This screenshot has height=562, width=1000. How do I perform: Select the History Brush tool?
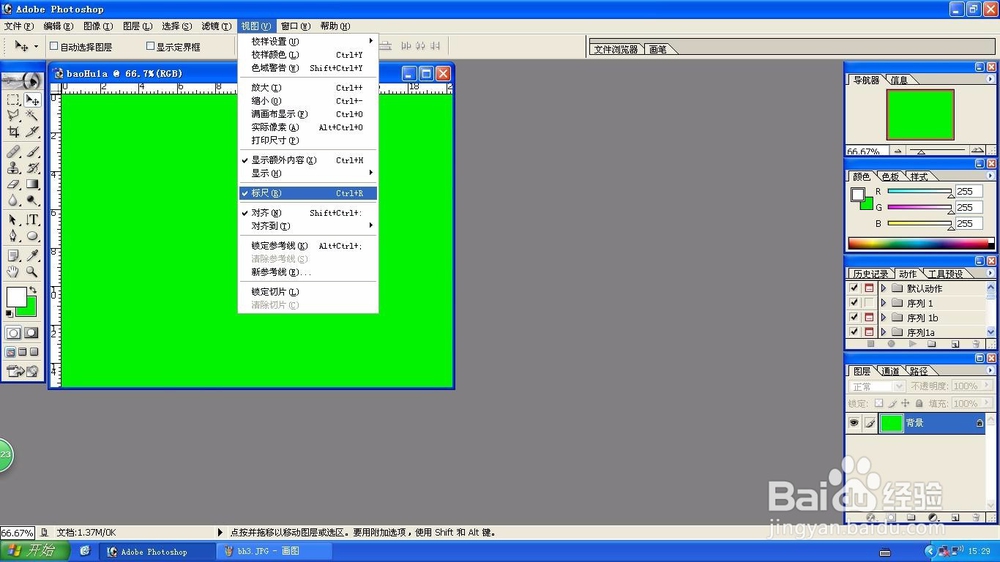pyautogui.click(x=32, y=168)
